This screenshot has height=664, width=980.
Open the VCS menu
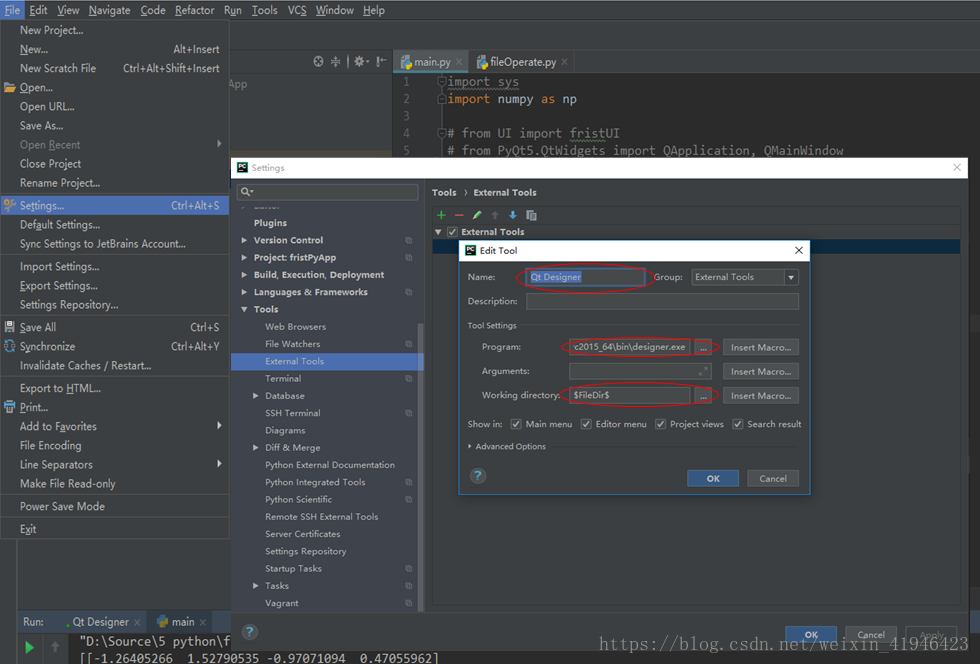(297, 10)
